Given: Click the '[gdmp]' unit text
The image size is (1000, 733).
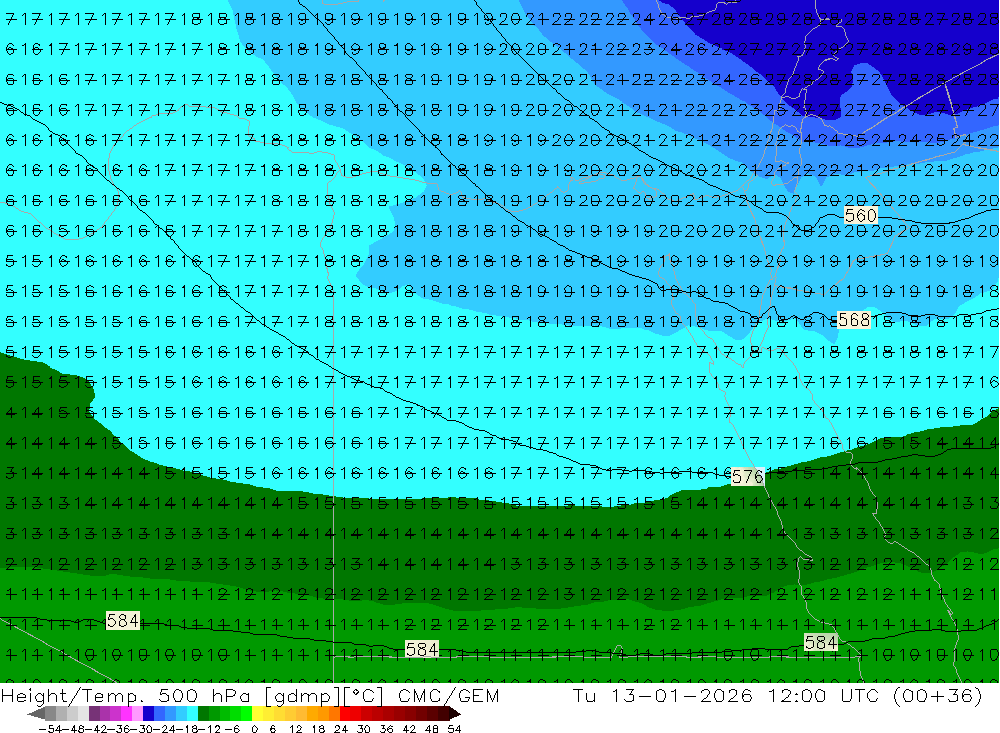Looking at the screenshot, I should tap(302, 696).
